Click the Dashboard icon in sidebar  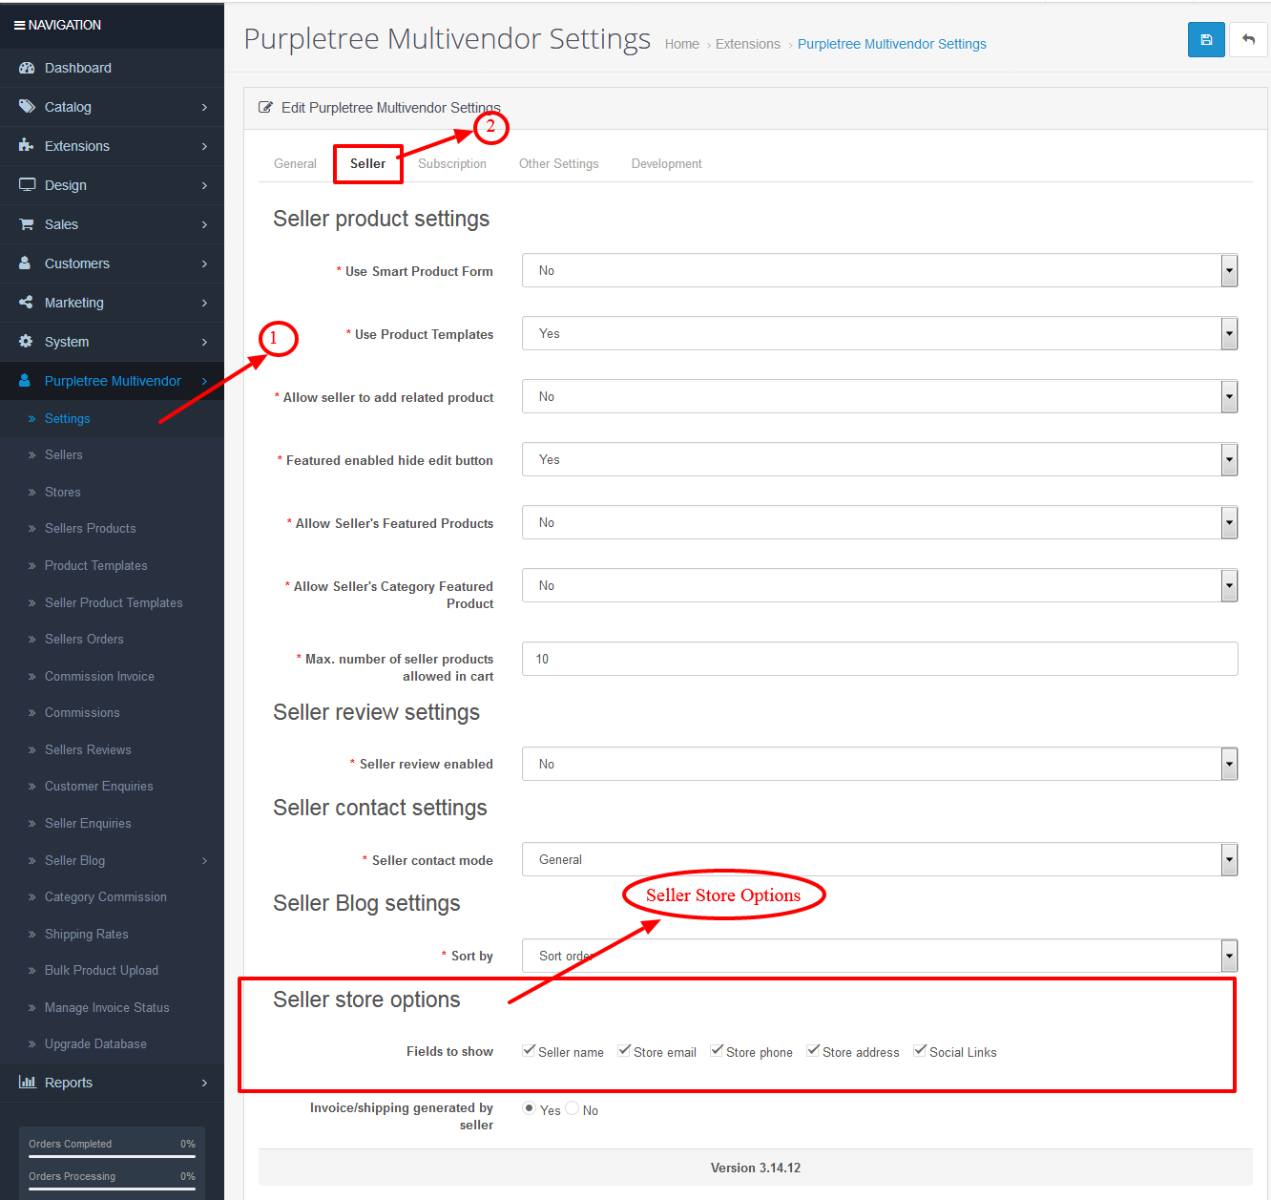(x=27, y=68)
